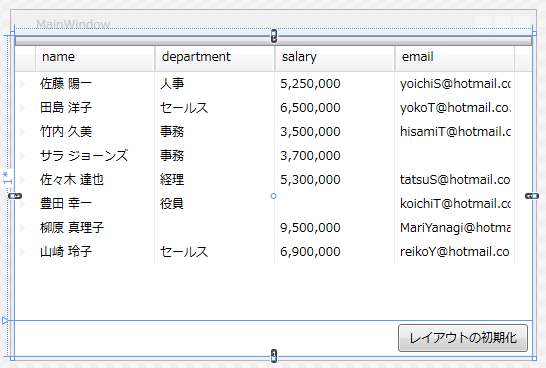Image resolution: width=546 pixels, height=368 pixels.
Task: Select the salary value 5,250,000
Action: 310,84
